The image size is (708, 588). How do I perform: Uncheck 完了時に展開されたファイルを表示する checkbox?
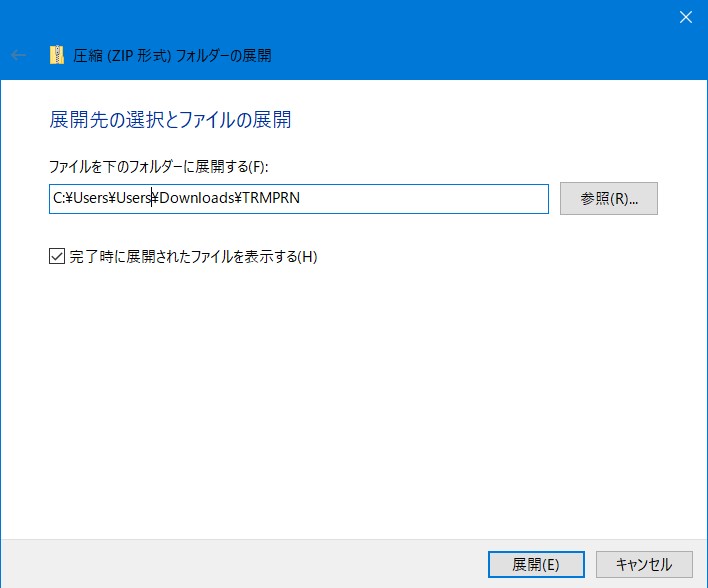[x=57, y=256]
